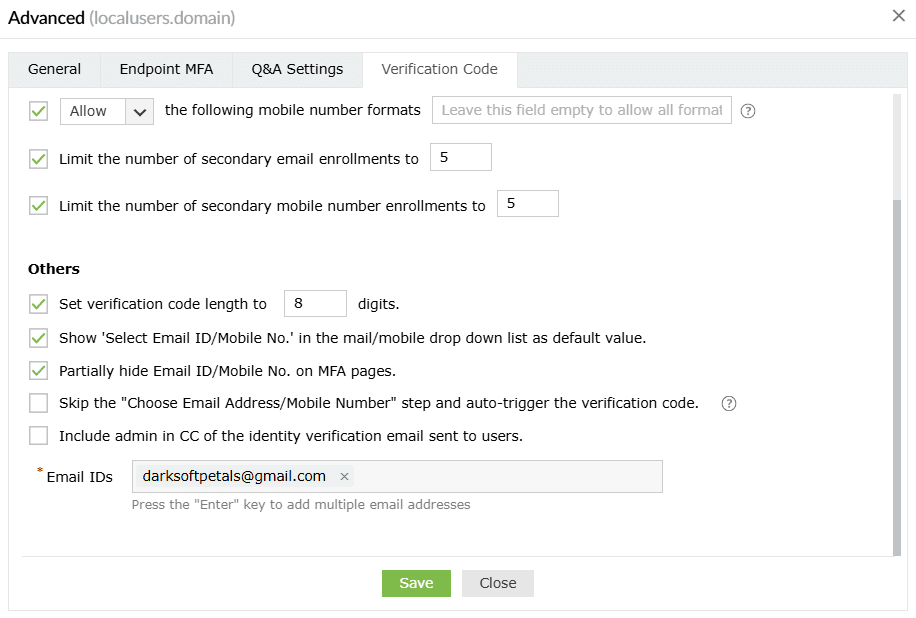916x618 pixels.
Task: Uncheck the verification code length option
Action: (38, 303)
